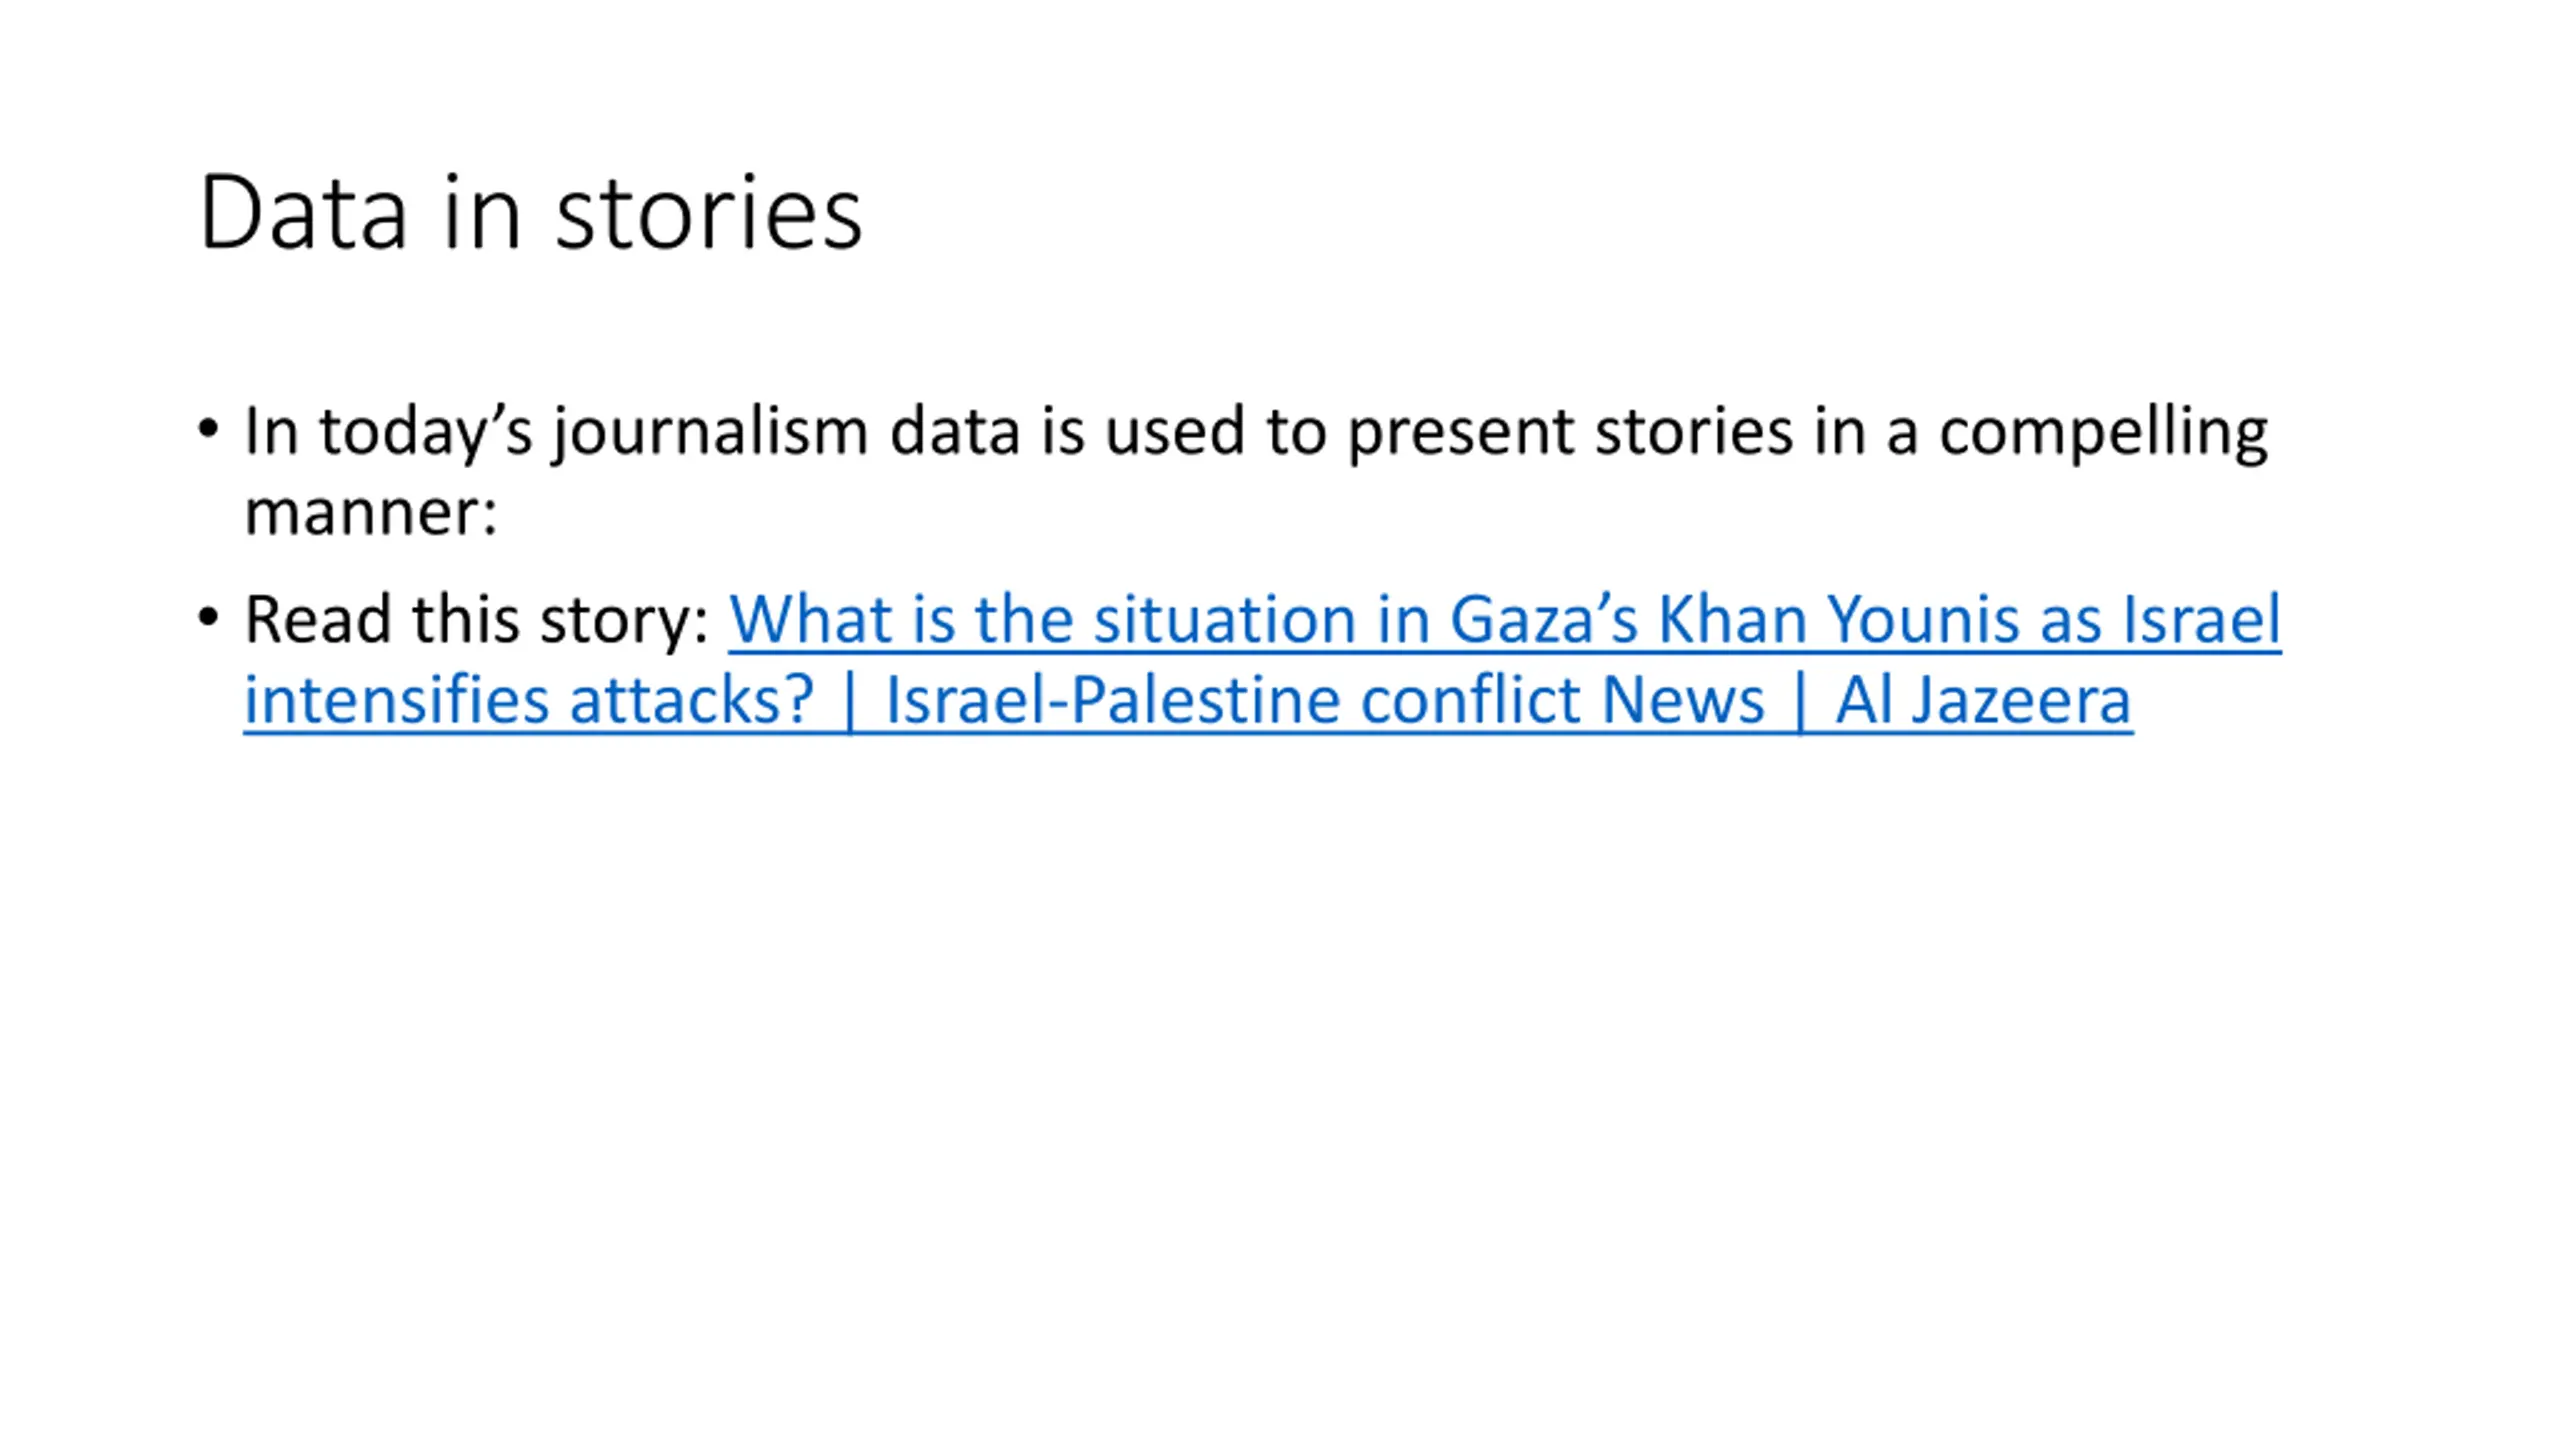Click the word "Data" in the title
Screen dimensions: 2560x1440
pyautogui.click(x=303, y=213)
